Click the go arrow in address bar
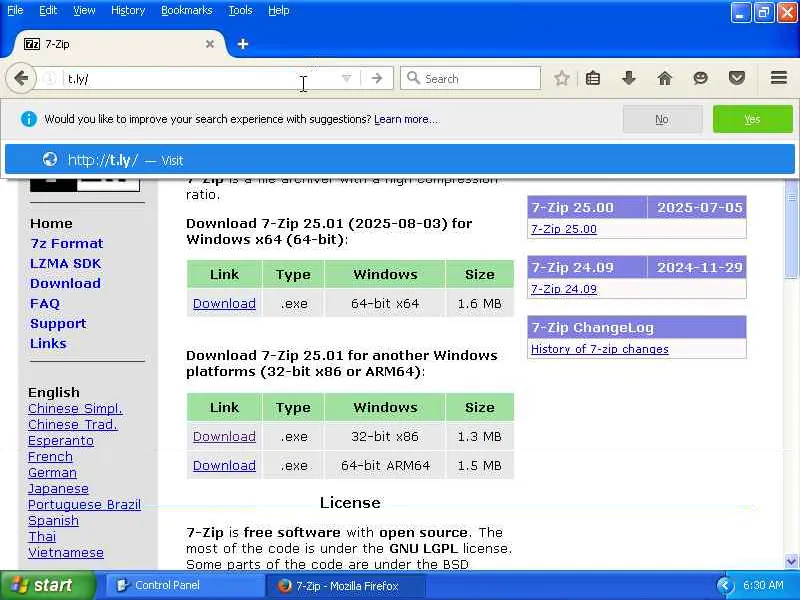 (x=377, y=79)
